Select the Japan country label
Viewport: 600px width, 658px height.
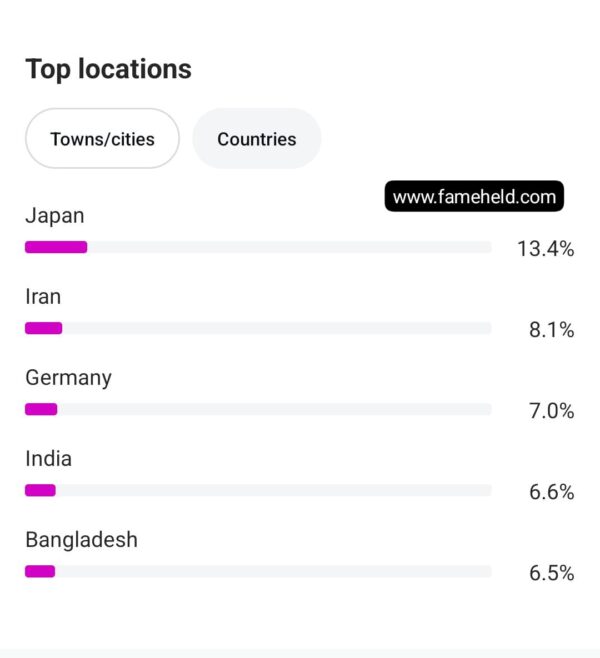[55, 217]
